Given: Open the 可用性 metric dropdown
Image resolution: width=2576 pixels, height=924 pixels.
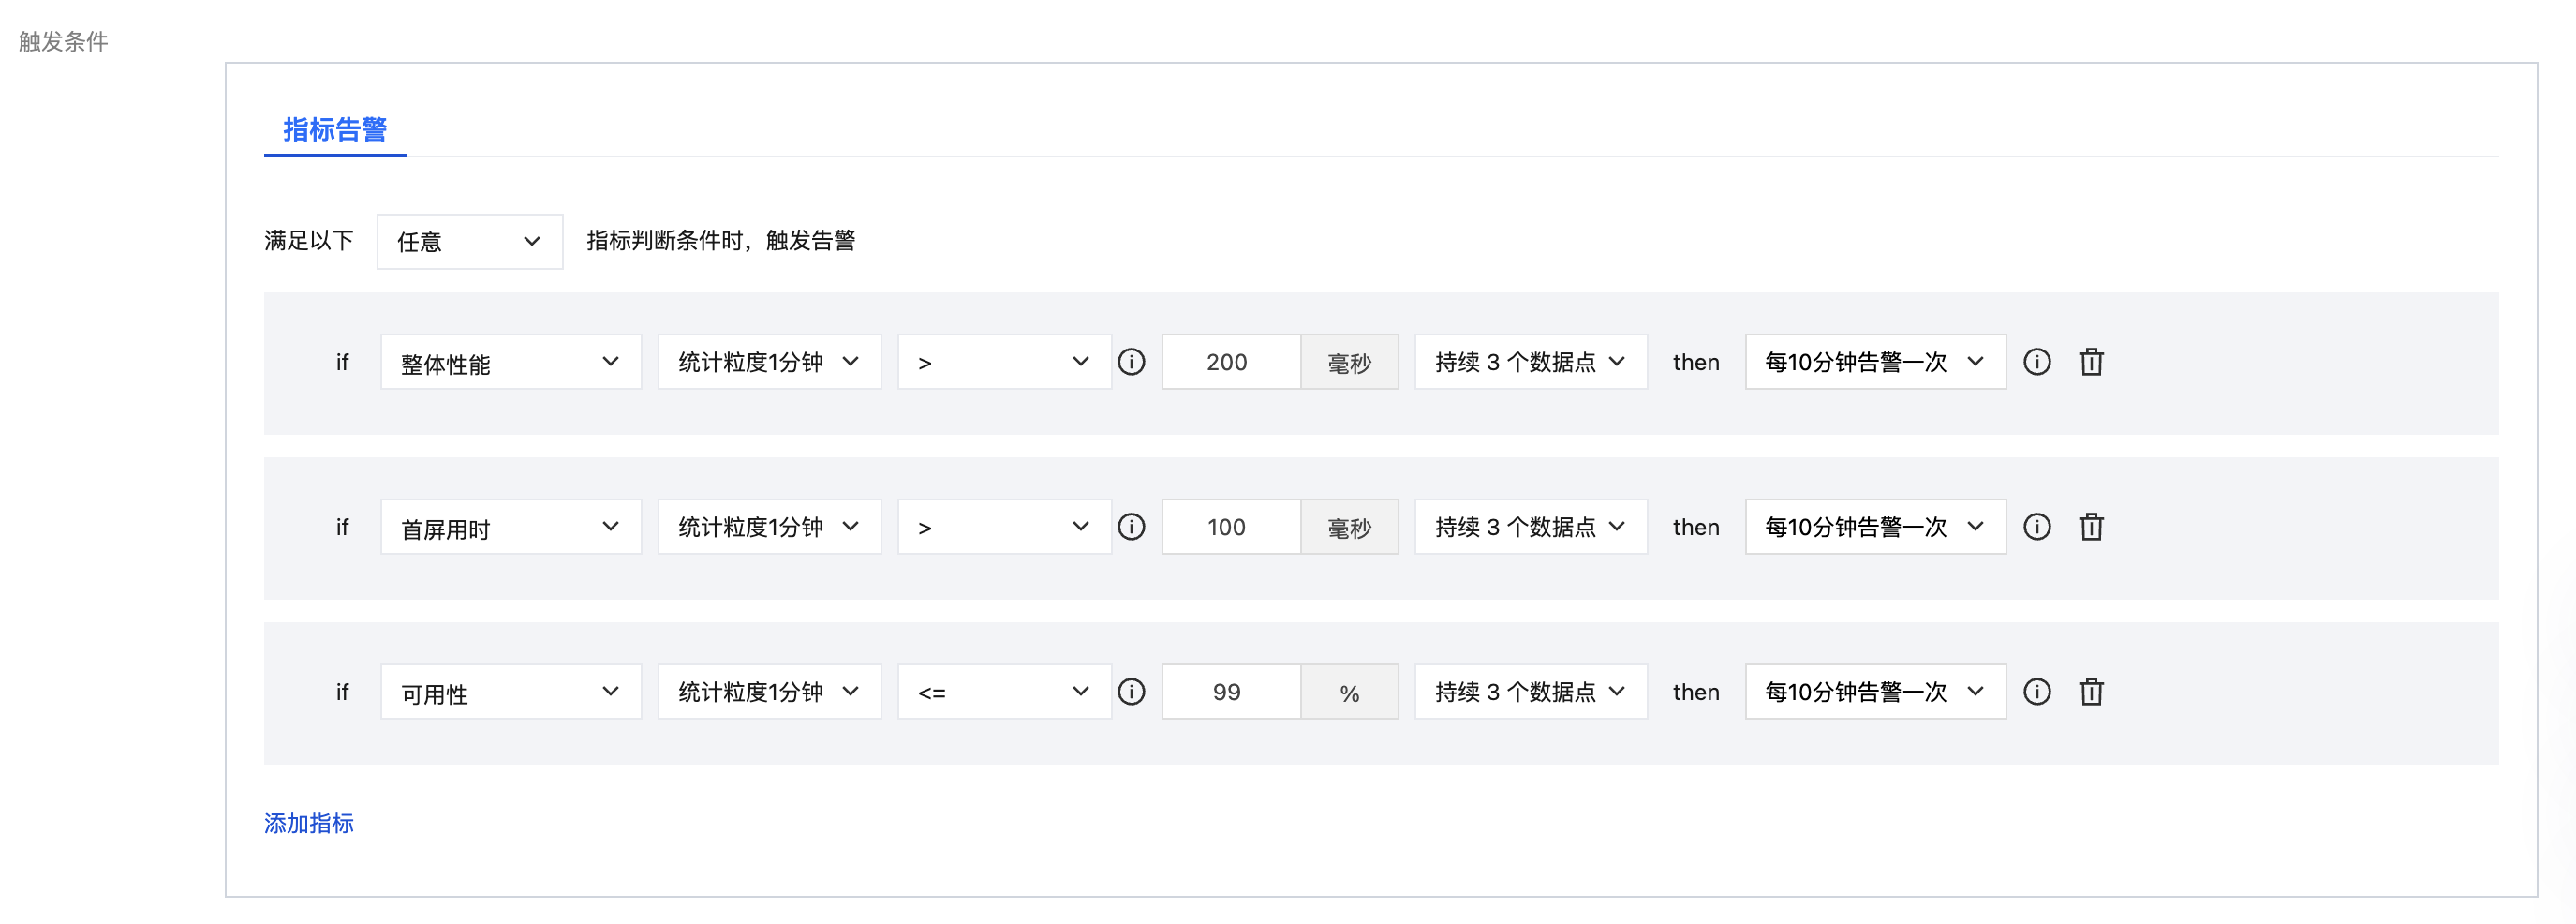Looking at the screenshot, I should pyautogui.click(x=511, y=692).
